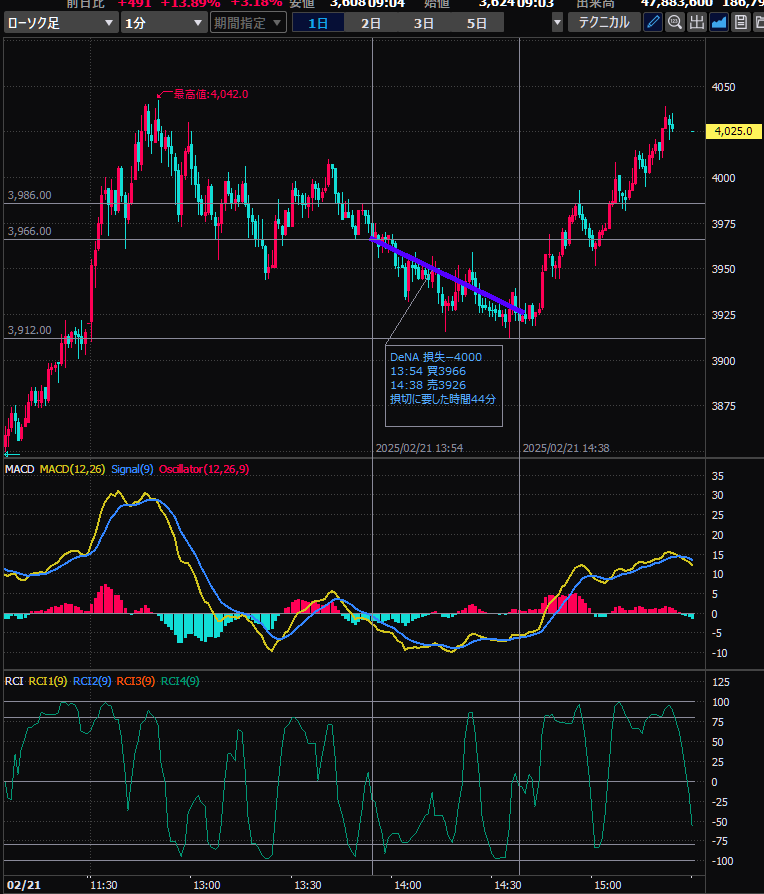Click the DeNA 損失 annotation box
The image size is (764, 894).
tap(443, 385)
